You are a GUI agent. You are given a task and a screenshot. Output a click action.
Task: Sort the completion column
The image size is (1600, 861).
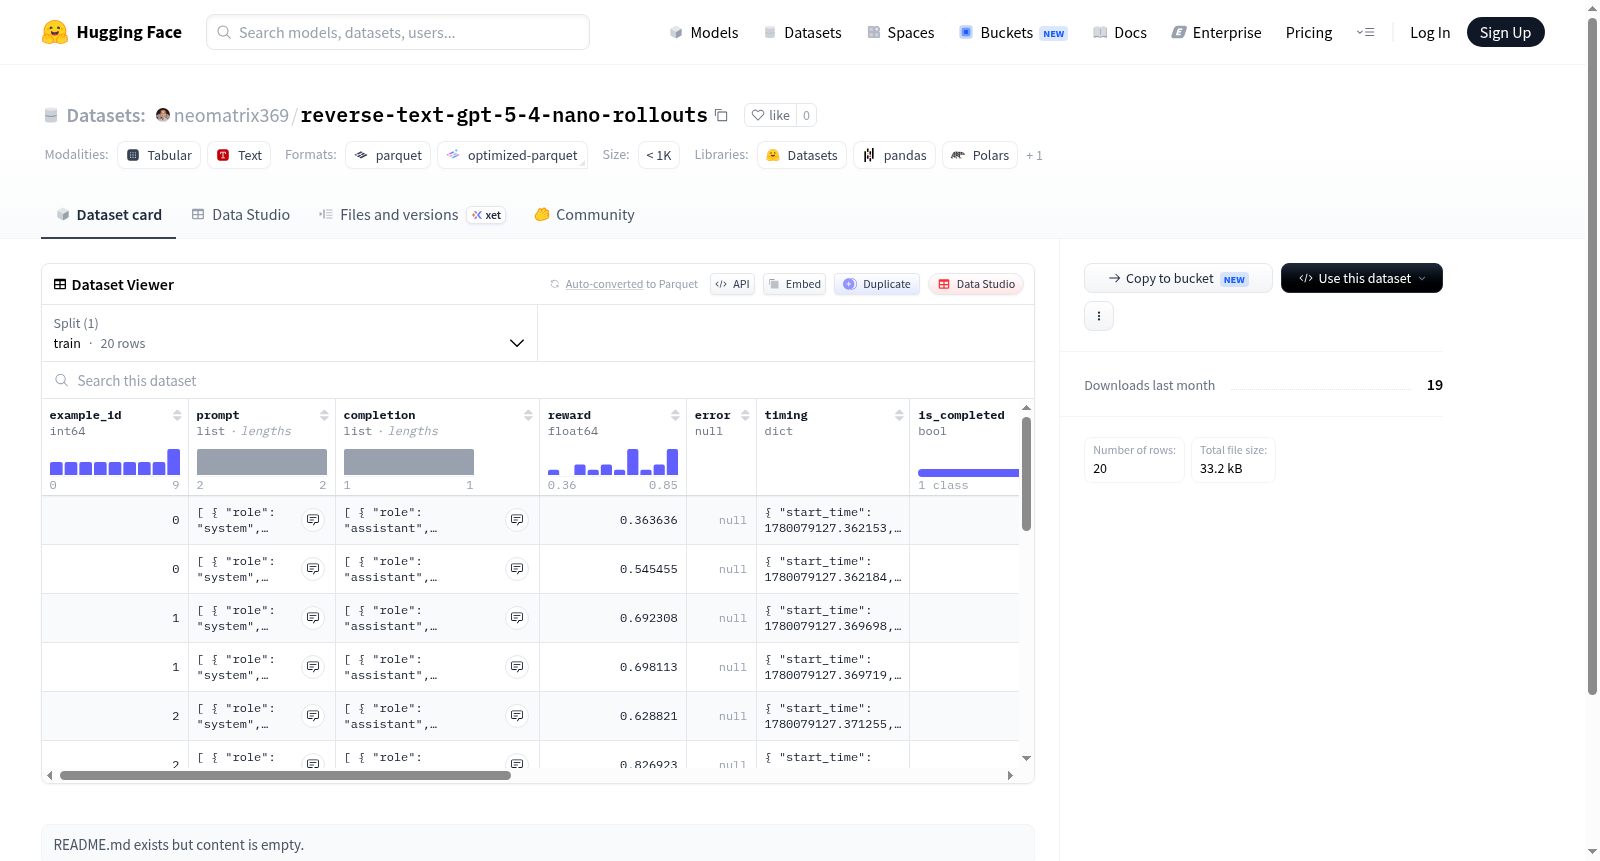[x=528, y=415]
